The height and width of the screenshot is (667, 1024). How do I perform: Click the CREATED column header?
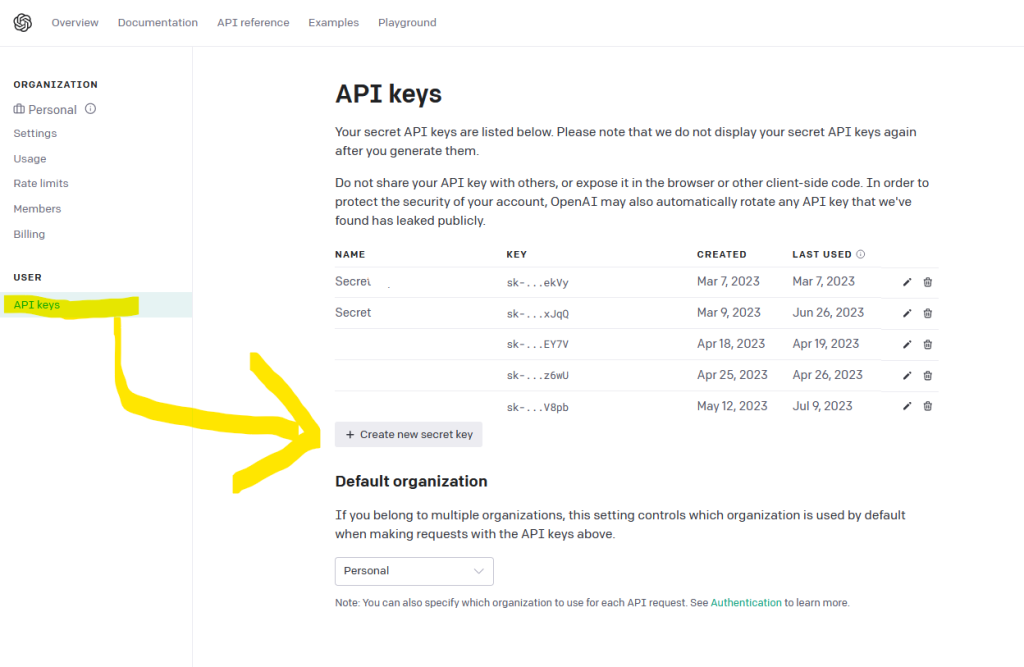click(x=722, y=254)
